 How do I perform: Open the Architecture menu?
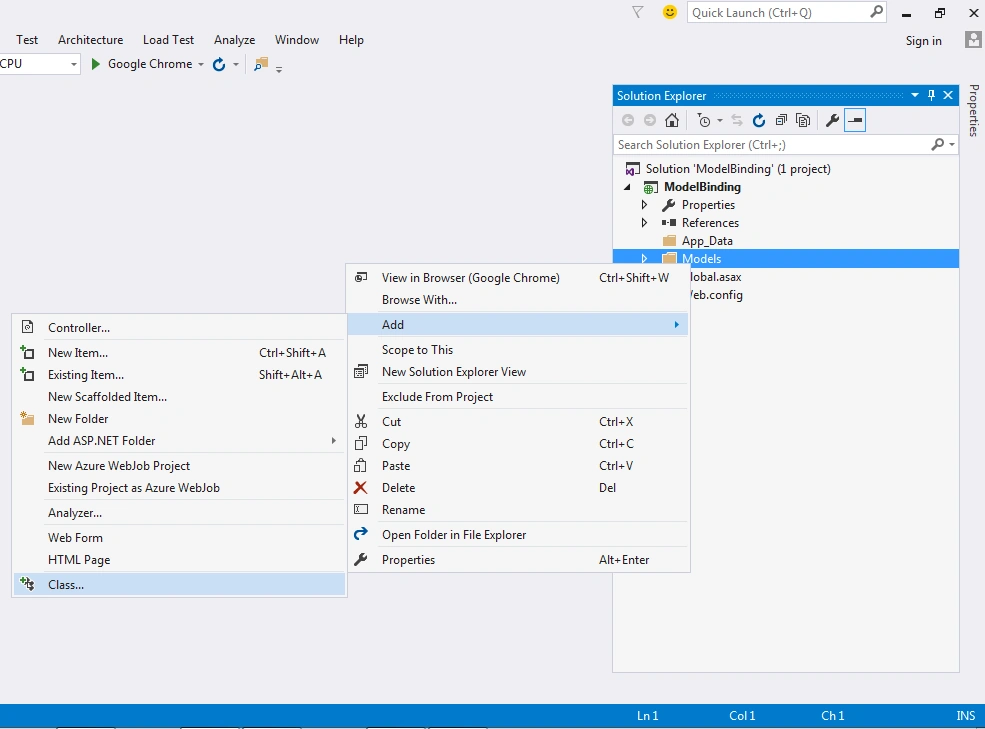click(x=90, y=40)
